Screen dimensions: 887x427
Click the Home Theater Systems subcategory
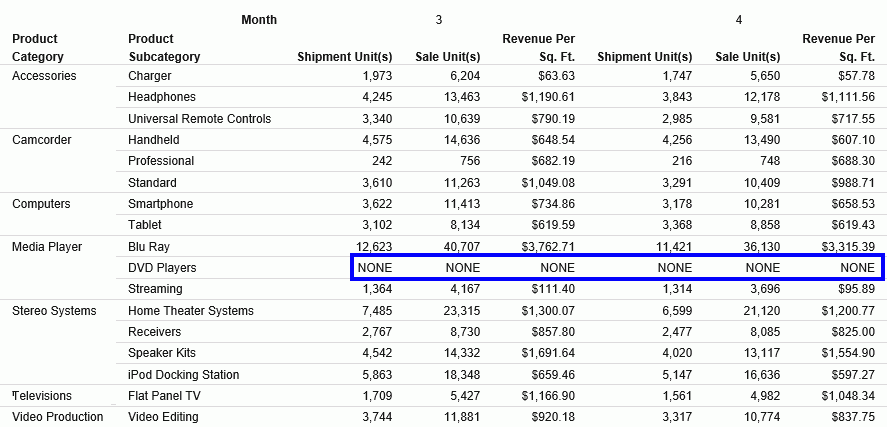[x=191, y=311]
